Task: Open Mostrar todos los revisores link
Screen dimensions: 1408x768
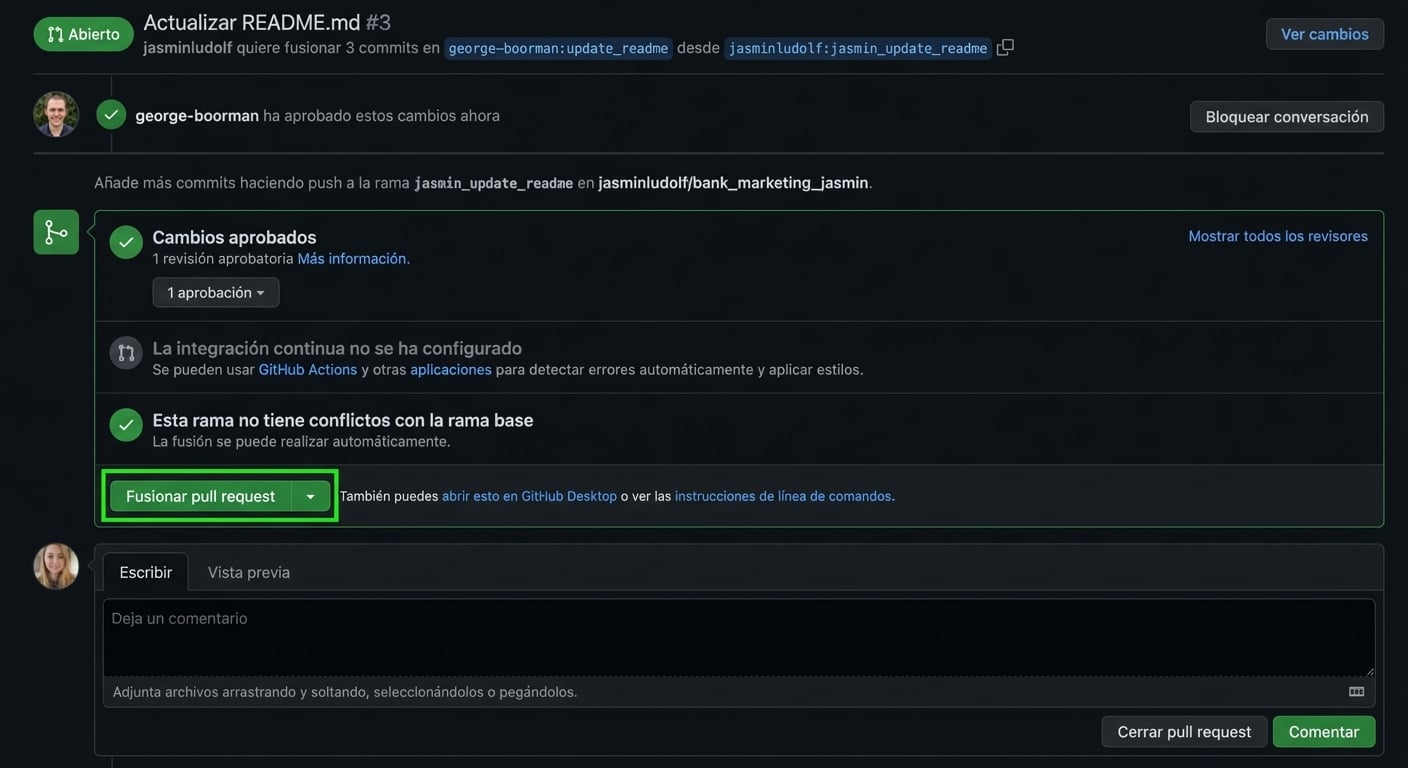Action: (1278, 236)
